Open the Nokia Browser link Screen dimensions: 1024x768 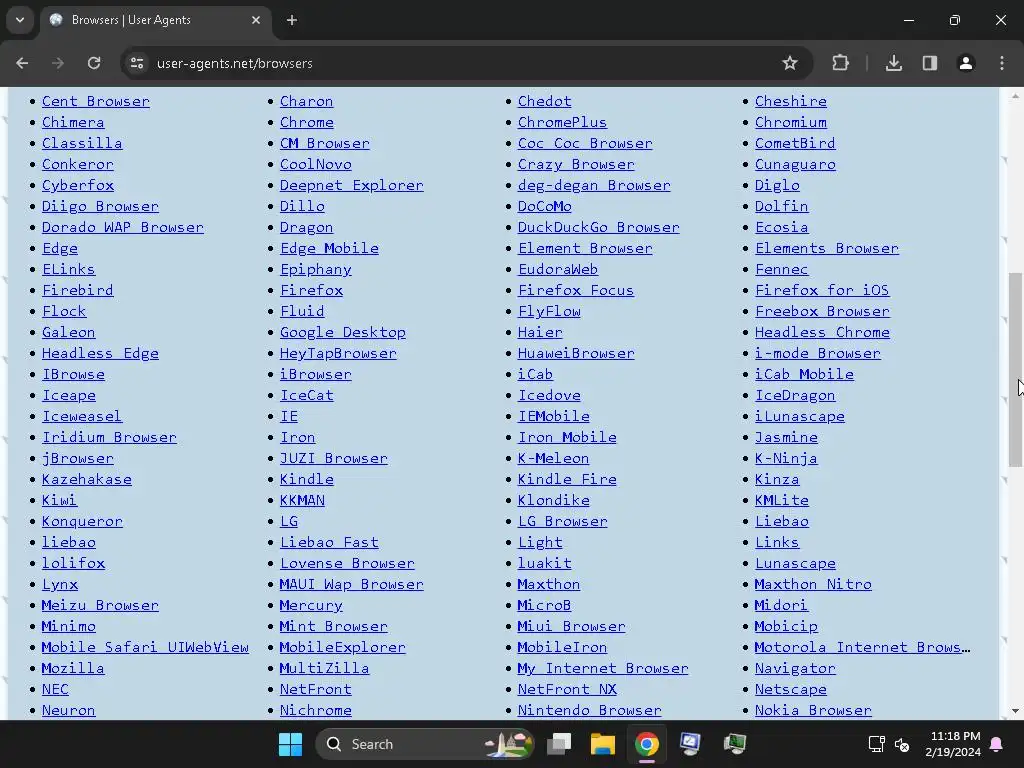point(813,710)
